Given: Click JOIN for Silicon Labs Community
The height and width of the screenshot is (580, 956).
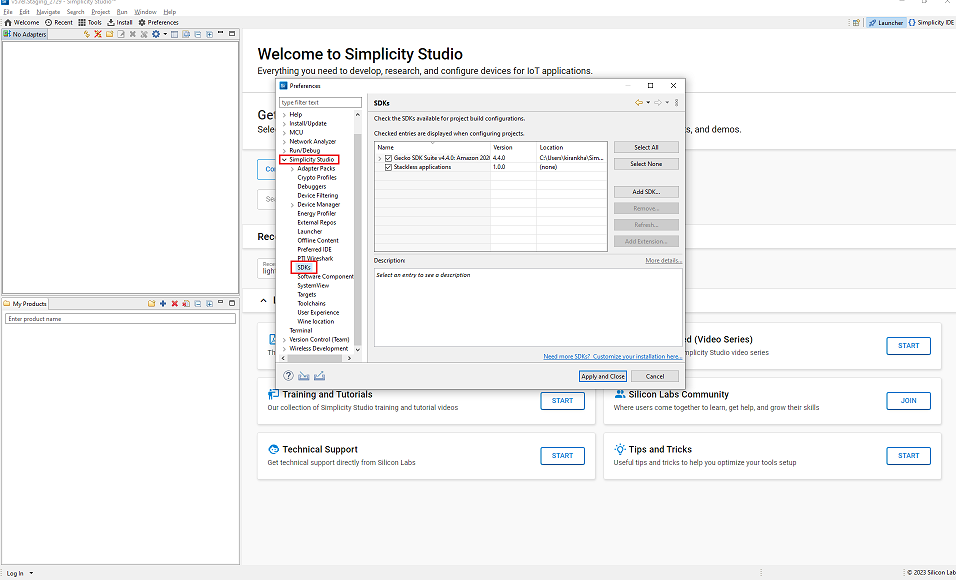Looking at the screenshot, I should pyautogui.click(x=908, y=401).
